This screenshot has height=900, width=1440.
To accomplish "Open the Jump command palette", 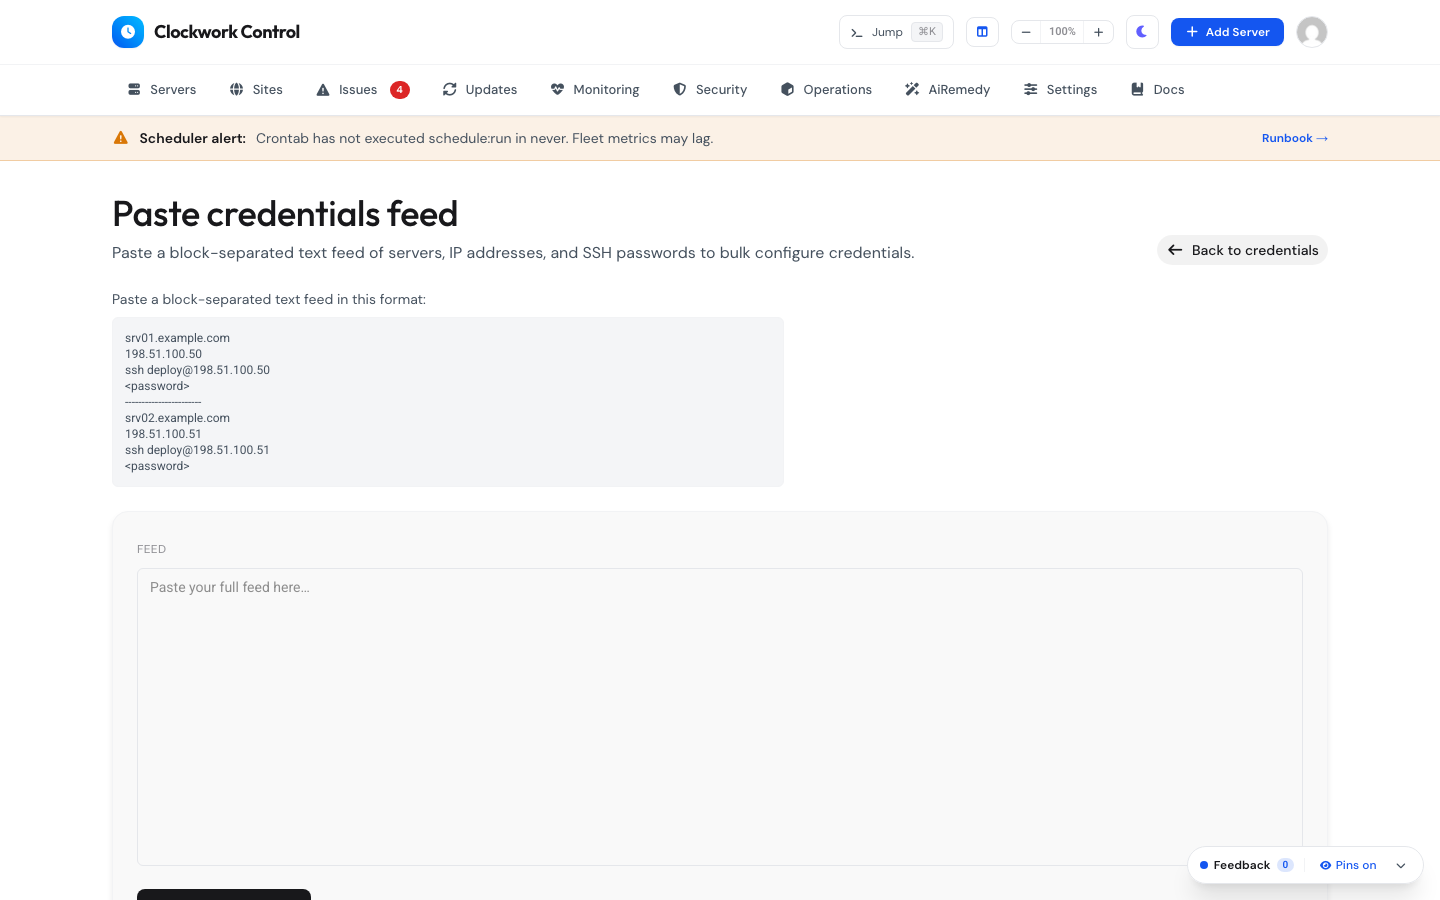I will pos(896,32).
